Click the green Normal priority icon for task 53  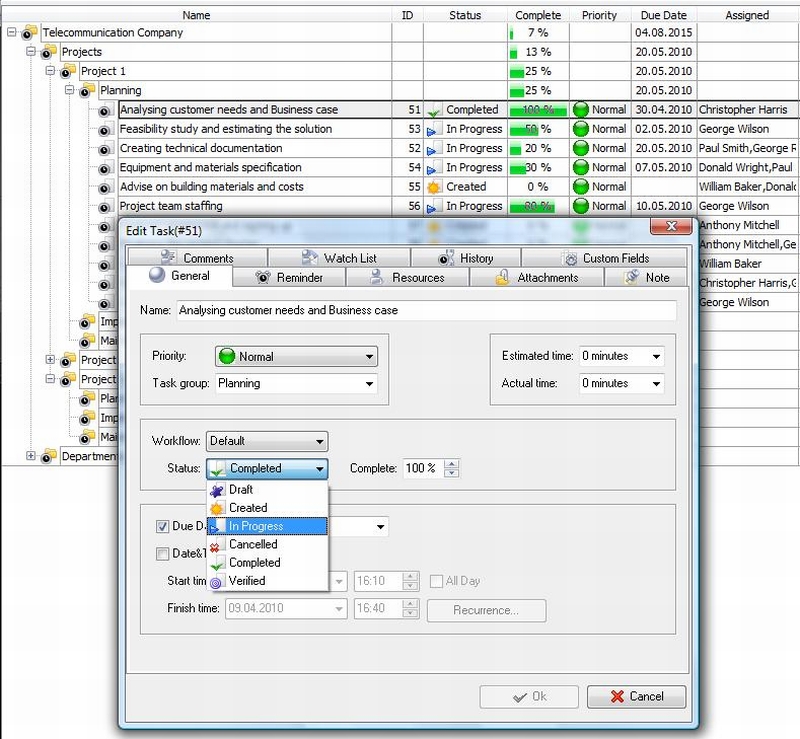pyautogui.click(x=580, y=129)
